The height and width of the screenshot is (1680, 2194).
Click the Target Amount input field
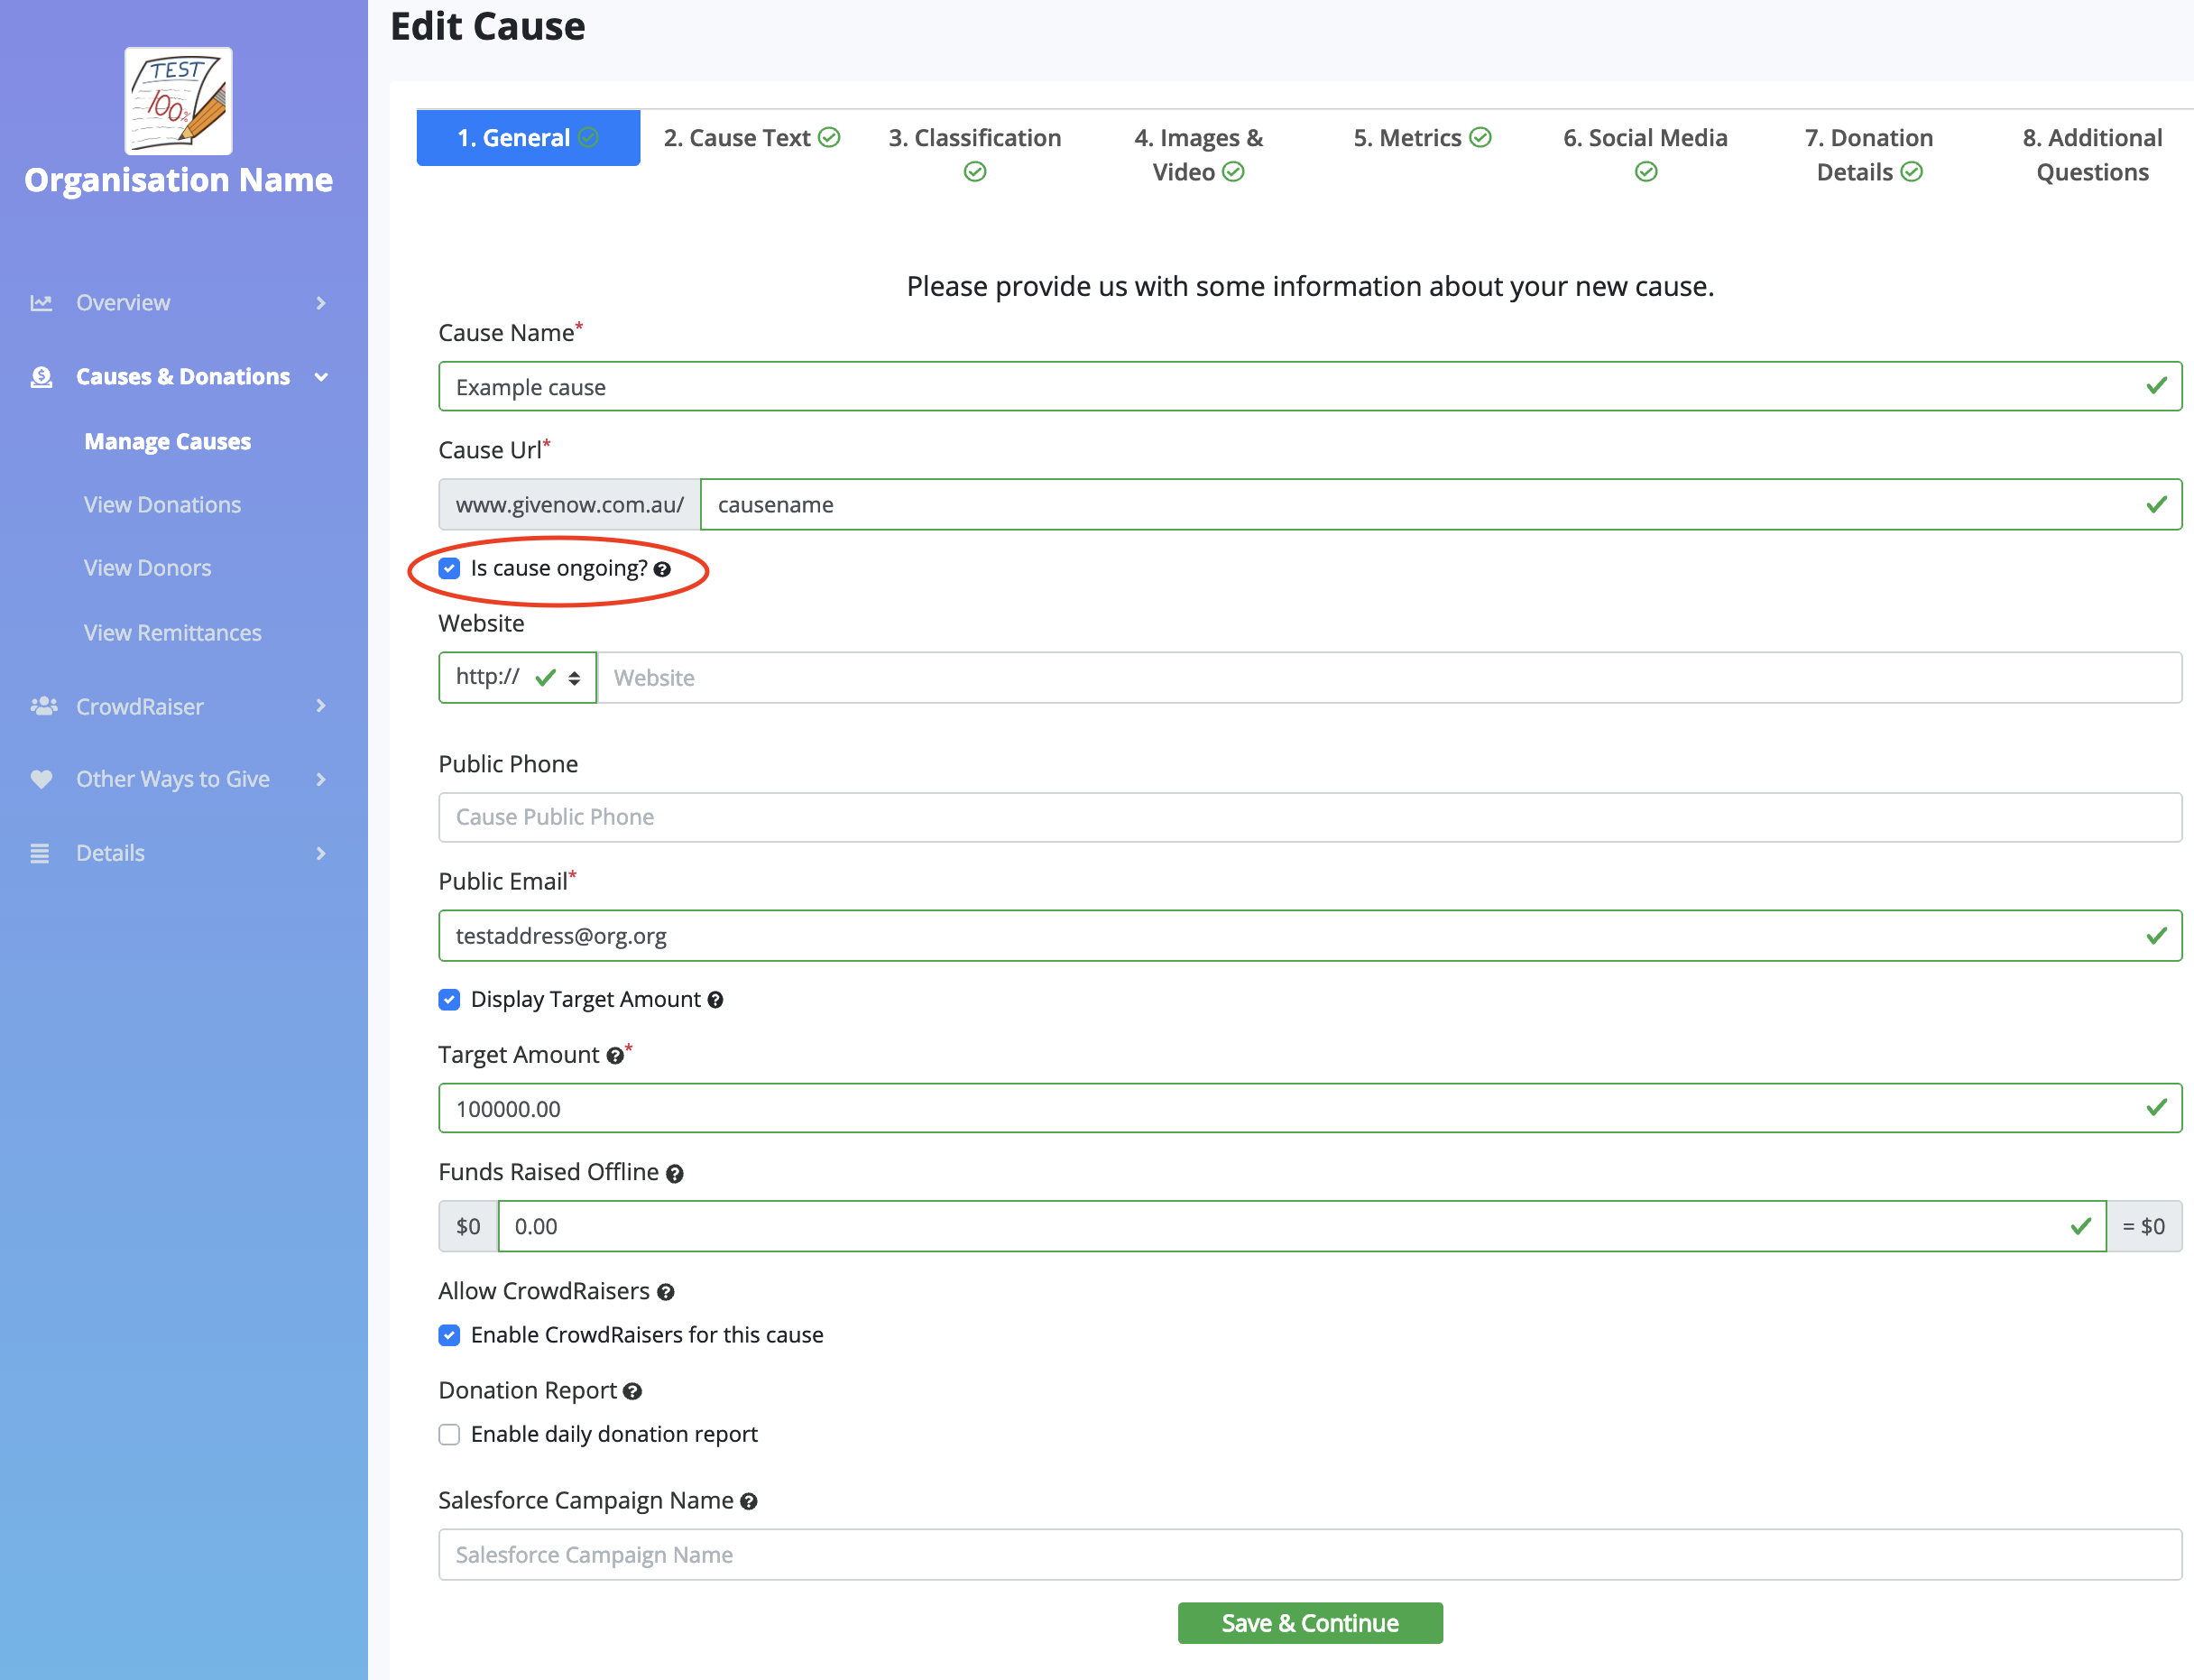click(x=1310, y=1108)
